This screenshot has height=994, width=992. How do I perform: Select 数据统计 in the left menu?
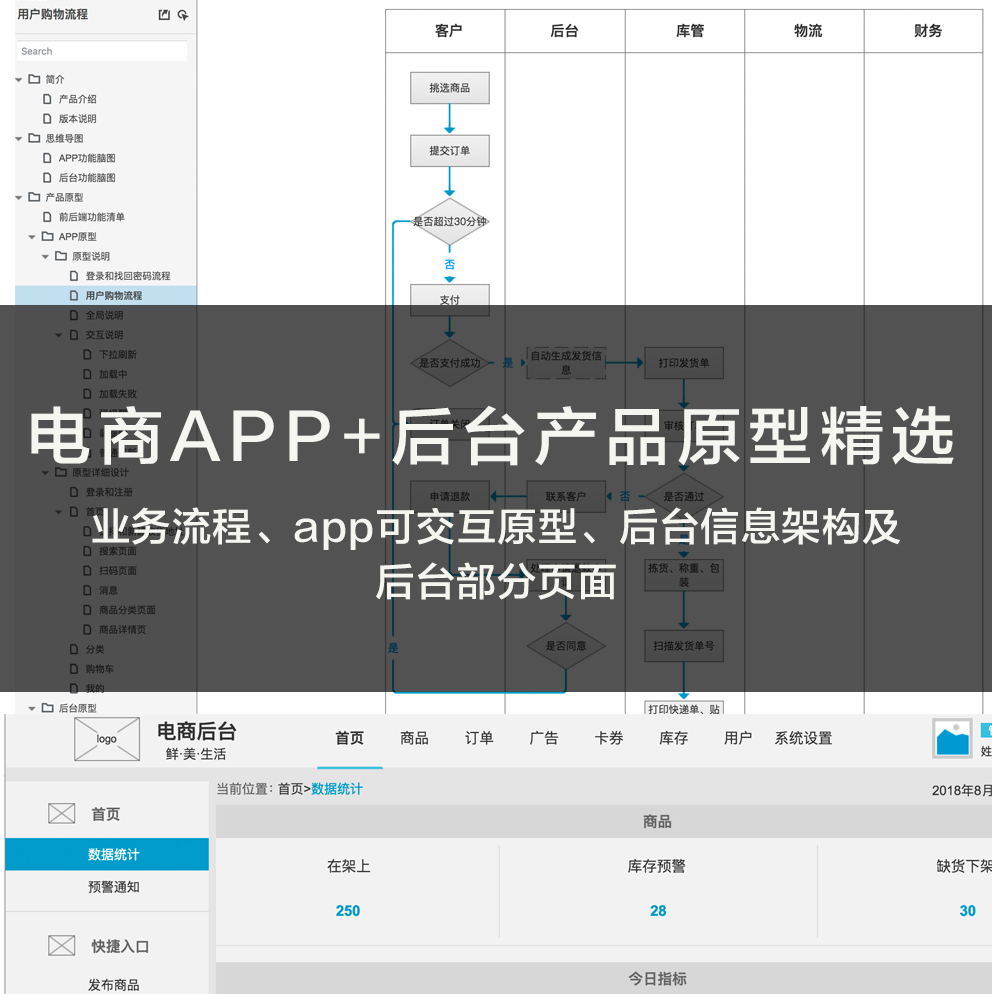point(107,855)
